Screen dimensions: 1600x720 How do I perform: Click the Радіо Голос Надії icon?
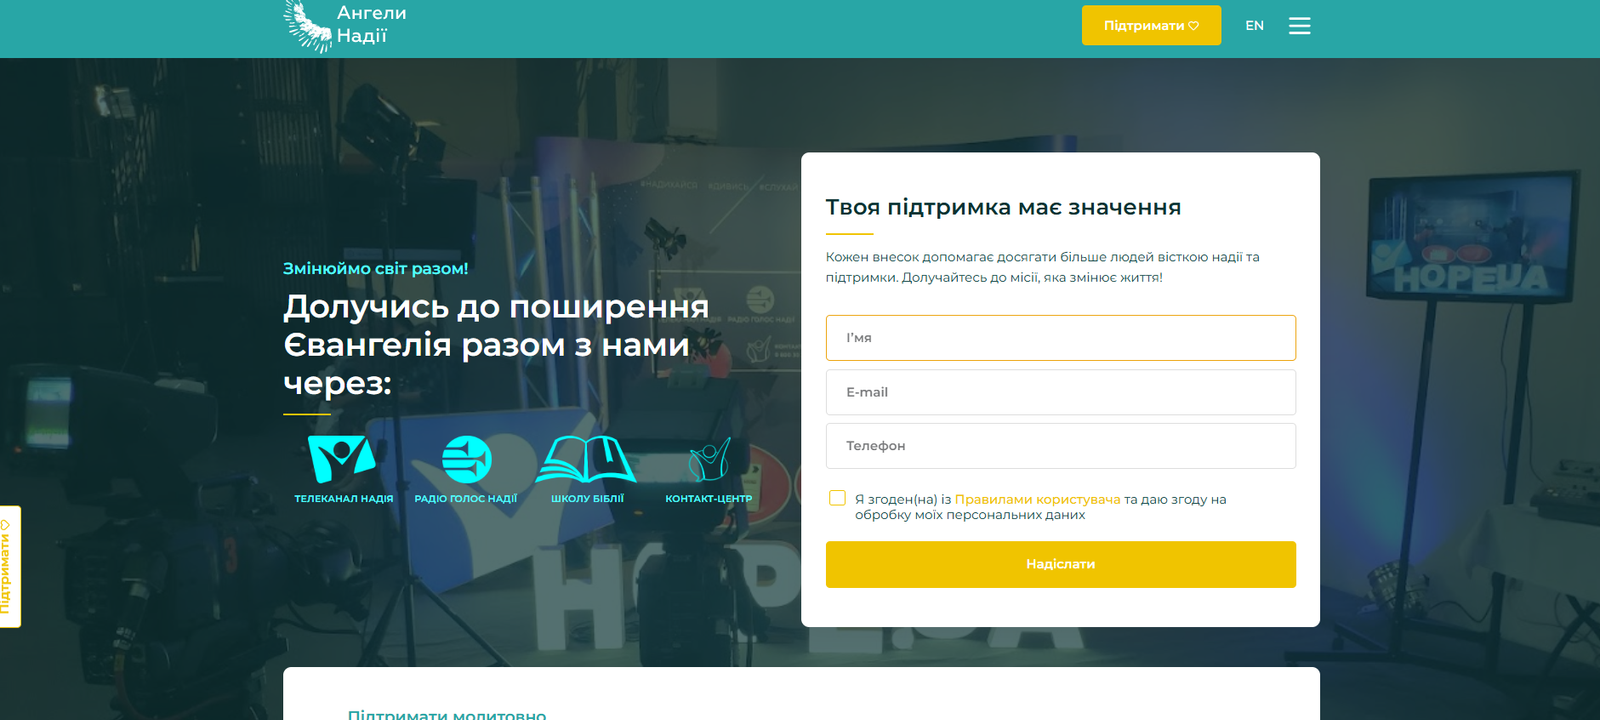[x=466, y=460]
